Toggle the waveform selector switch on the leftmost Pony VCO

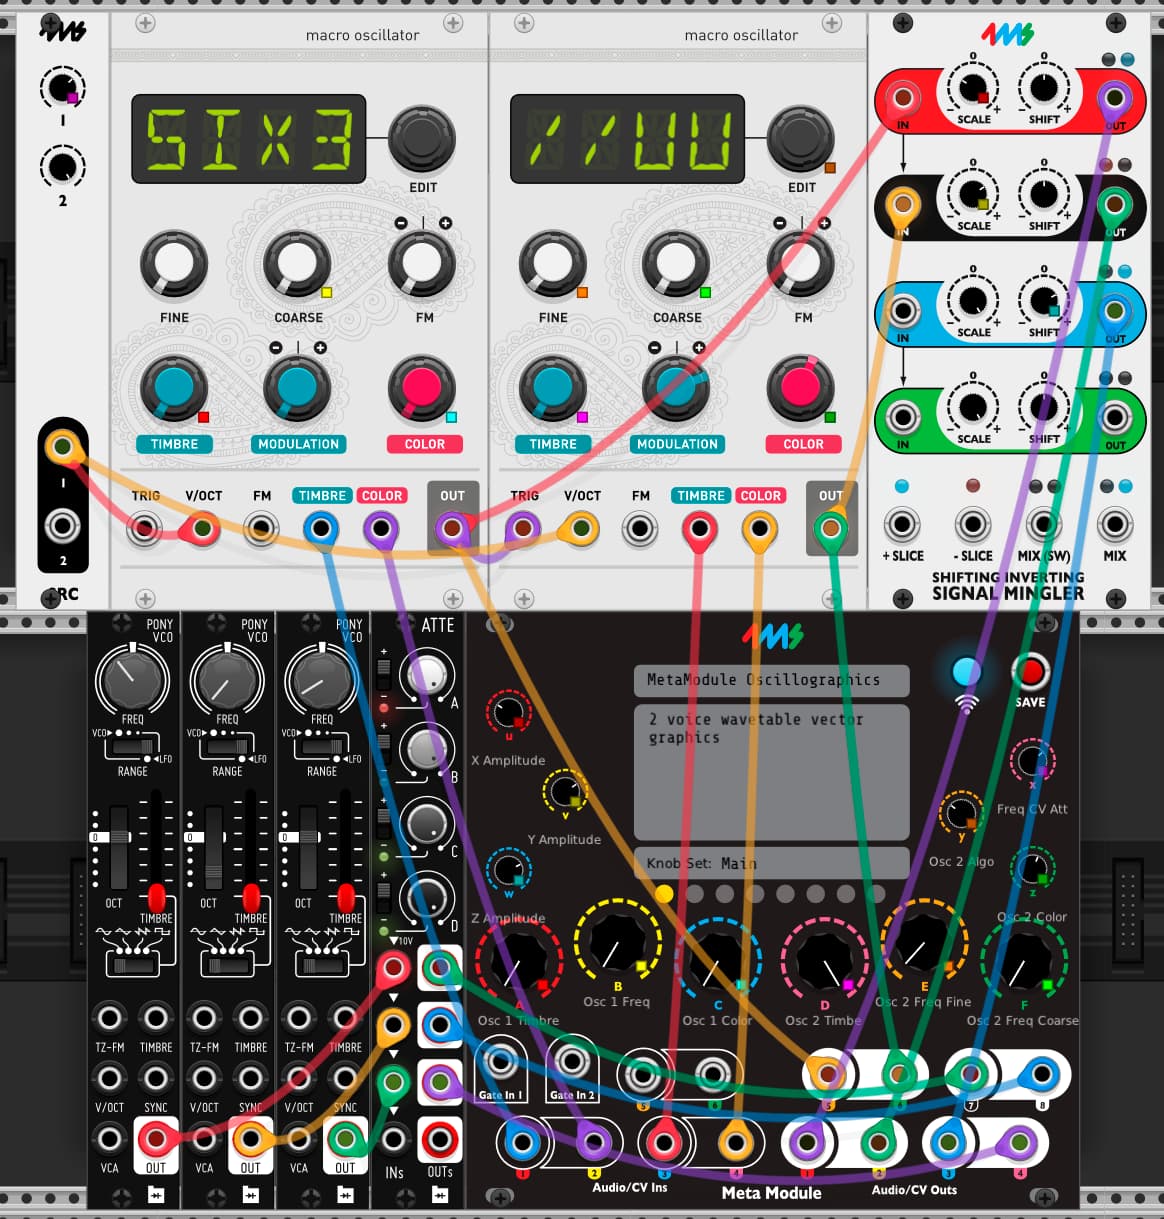tap(134, 965)
